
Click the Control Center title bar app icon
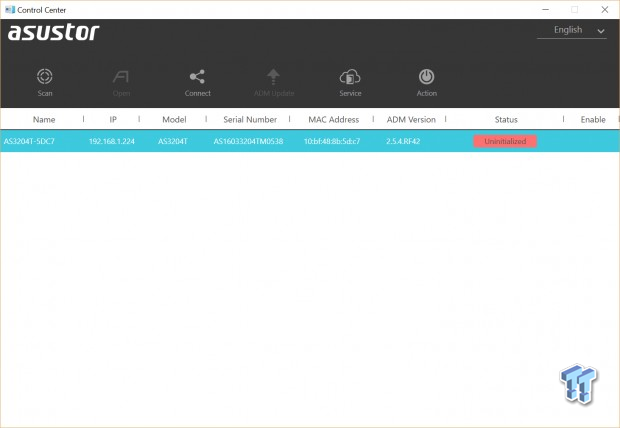point(10,9)
